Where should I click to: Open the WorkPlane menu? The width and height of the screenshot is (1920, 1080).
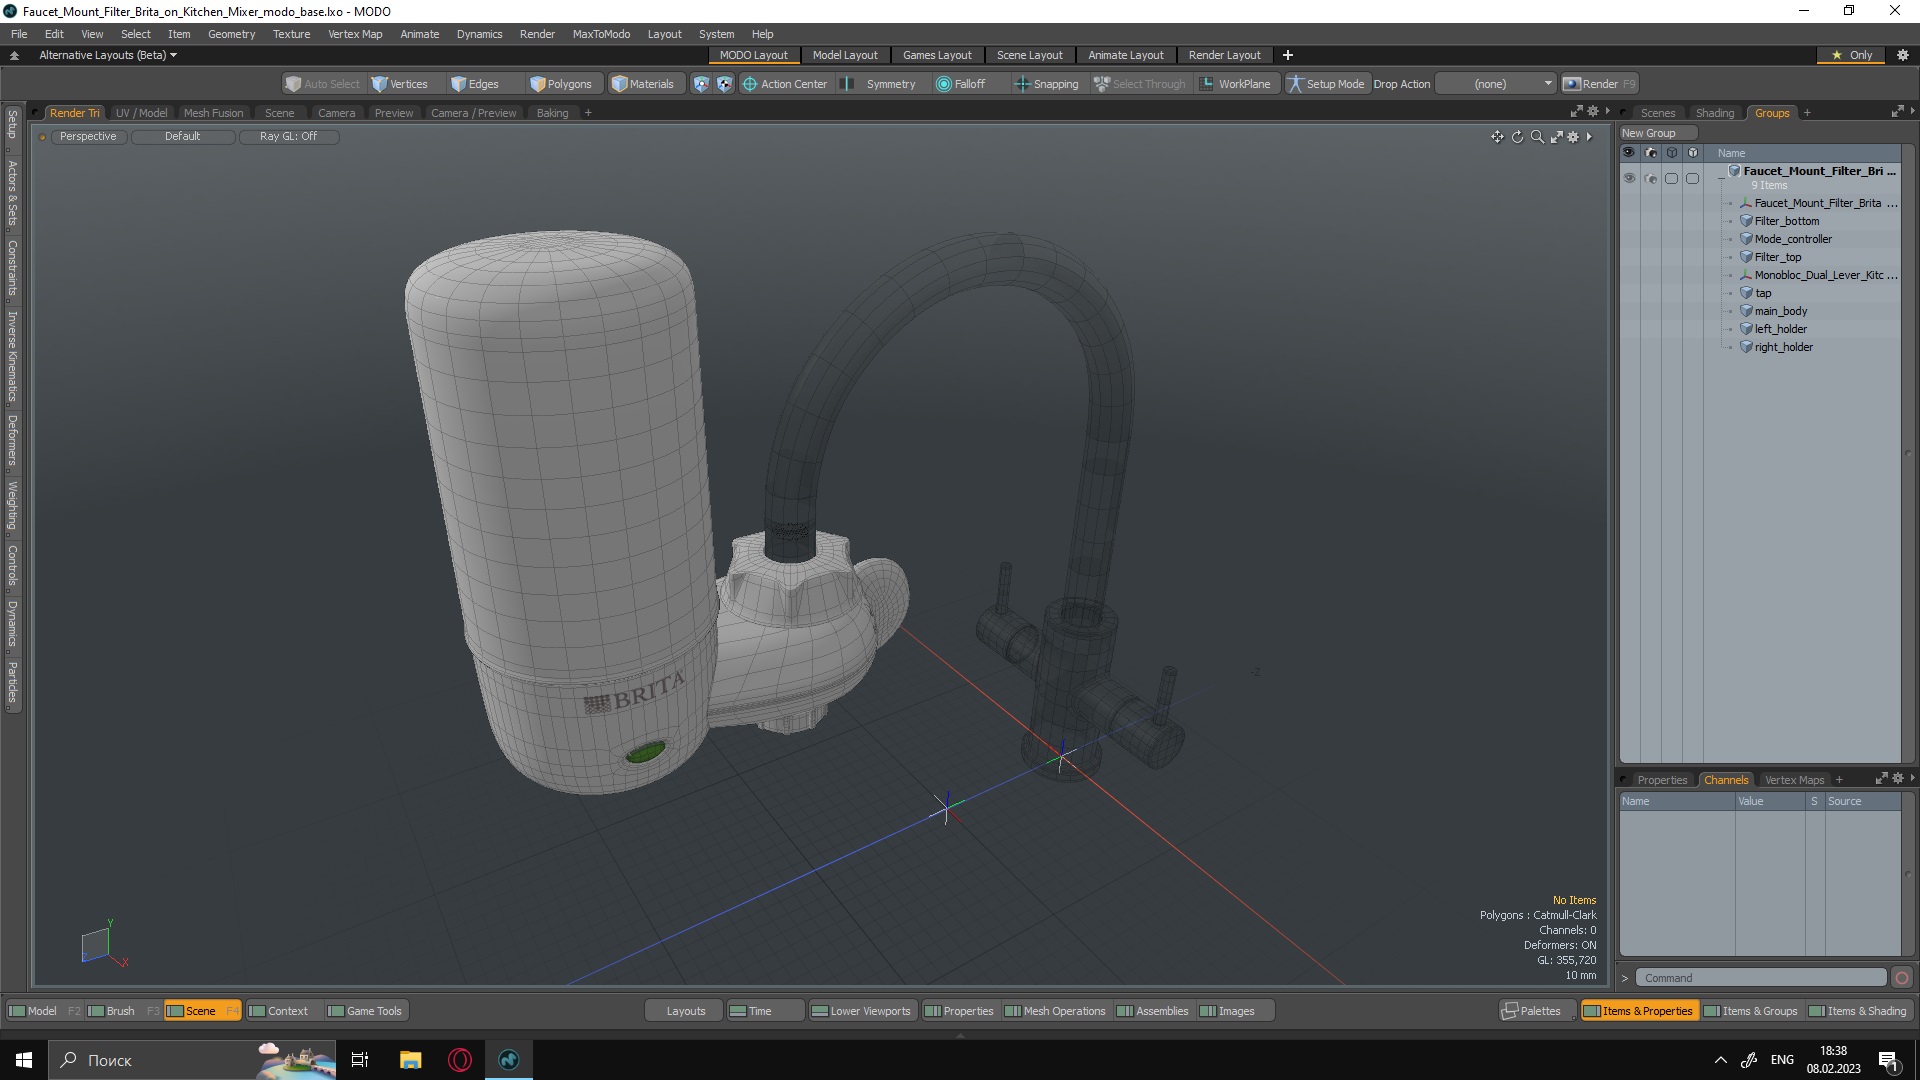tap(1235, 84)
